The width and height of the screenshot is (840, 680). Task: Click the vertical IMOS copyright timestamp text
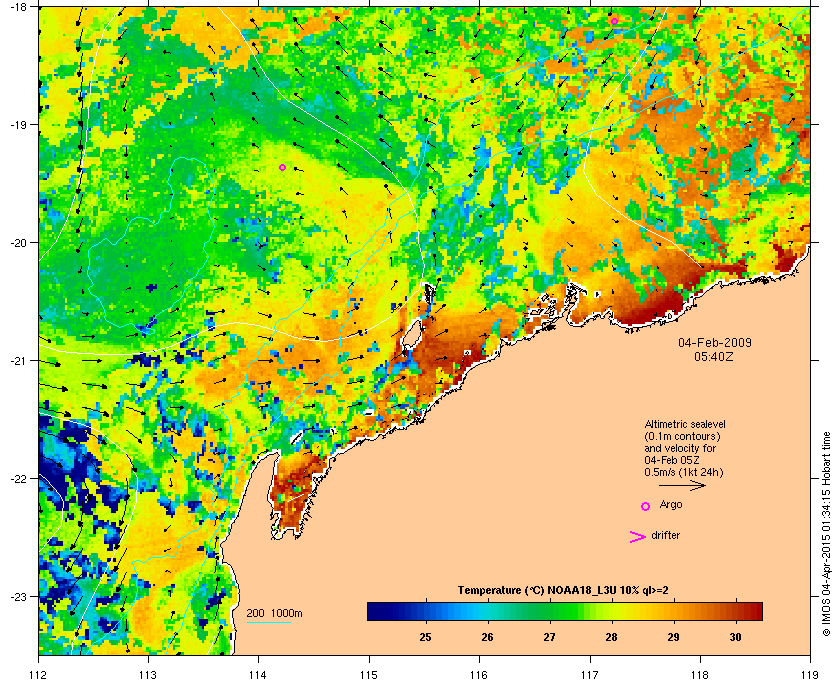(826, 535)
